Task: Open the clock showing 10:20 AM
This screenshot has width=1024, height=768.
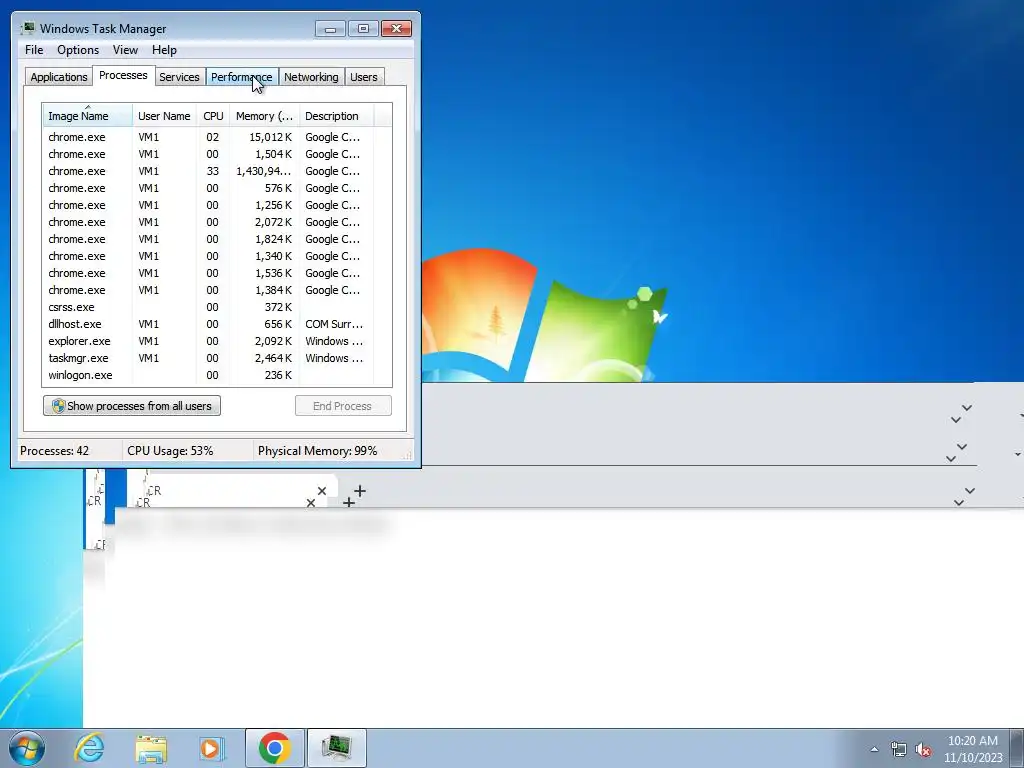Action: [972, 749]
